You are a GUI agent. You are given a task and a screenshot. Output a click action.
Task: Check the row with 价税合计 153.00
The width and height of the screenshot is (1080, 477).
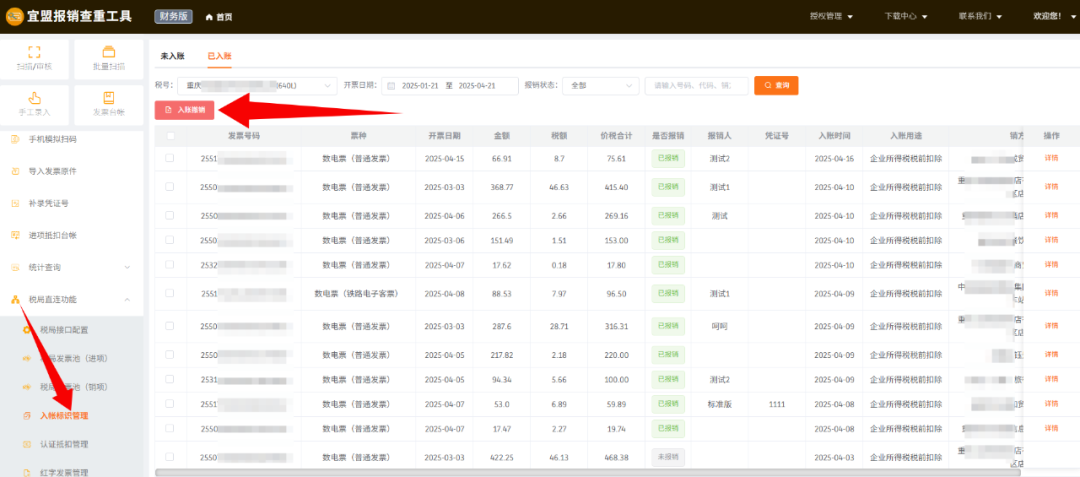pyautogui.click(x=170, y=240)
